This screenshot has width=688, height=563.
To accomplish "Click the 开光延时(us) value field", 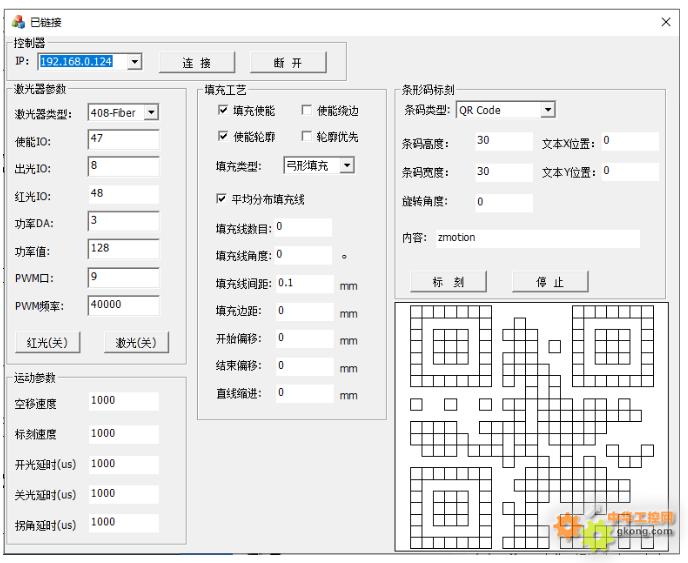I will (x=123, y=464).
